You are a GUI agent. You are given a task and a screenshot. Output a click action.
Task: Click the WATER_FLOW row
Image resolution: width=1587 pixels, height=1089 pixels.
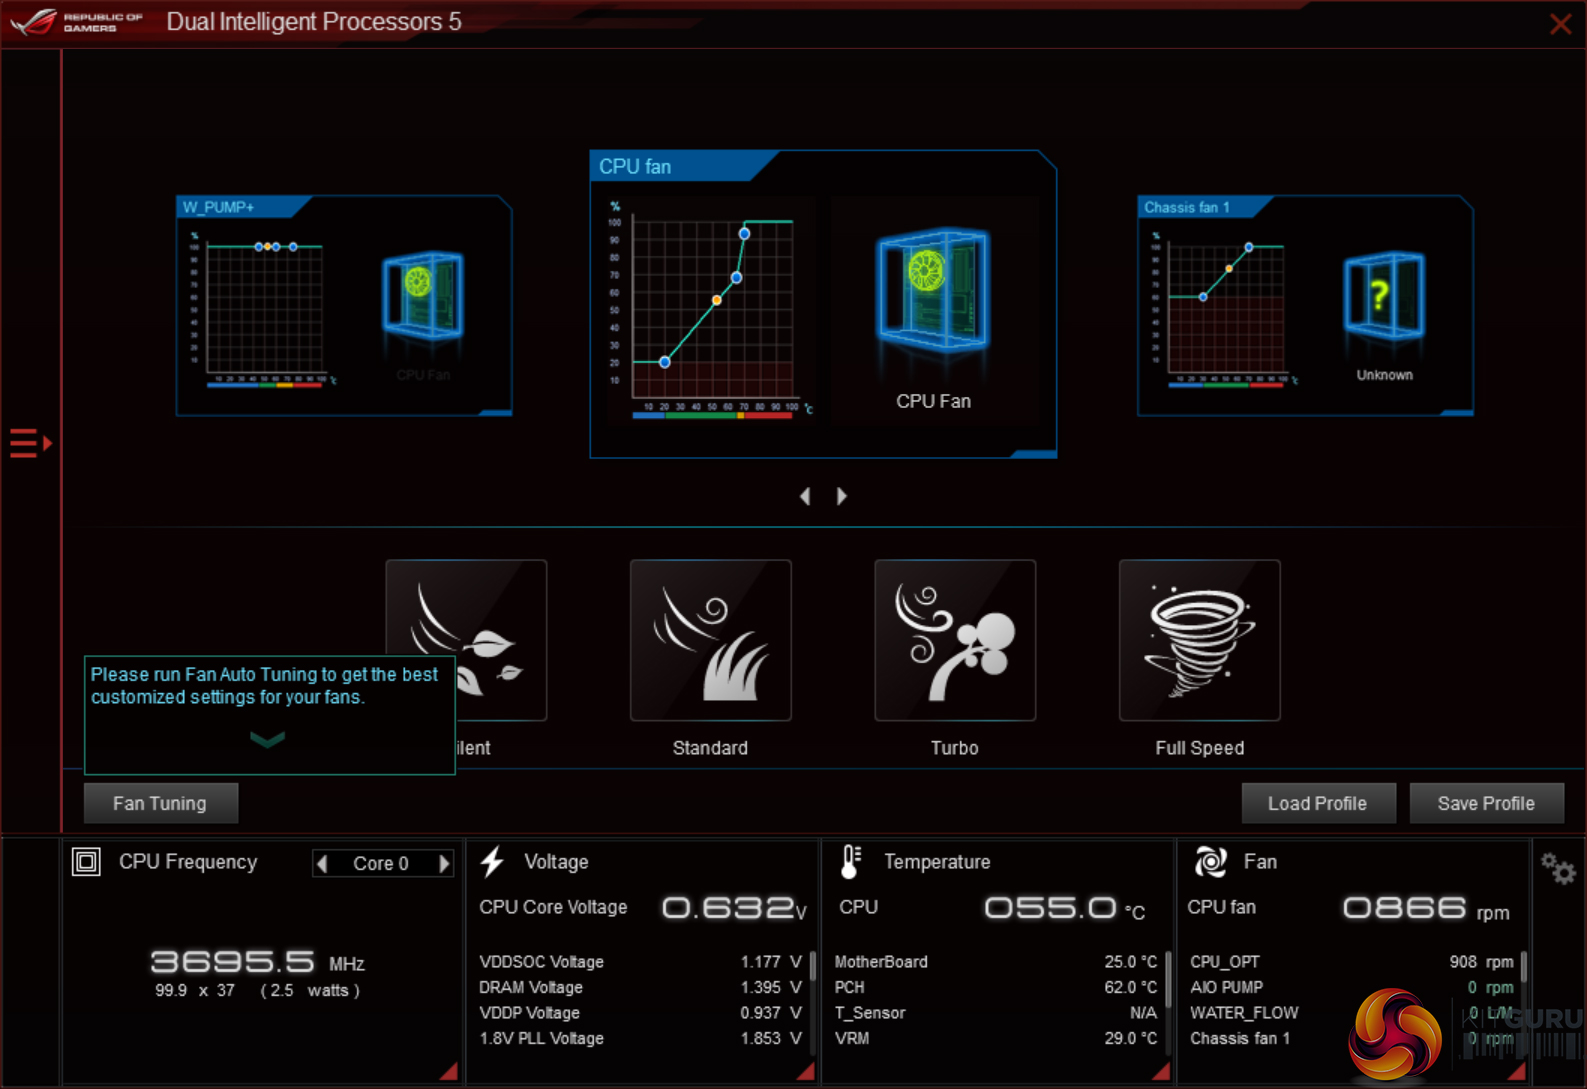[1352, 1013]
